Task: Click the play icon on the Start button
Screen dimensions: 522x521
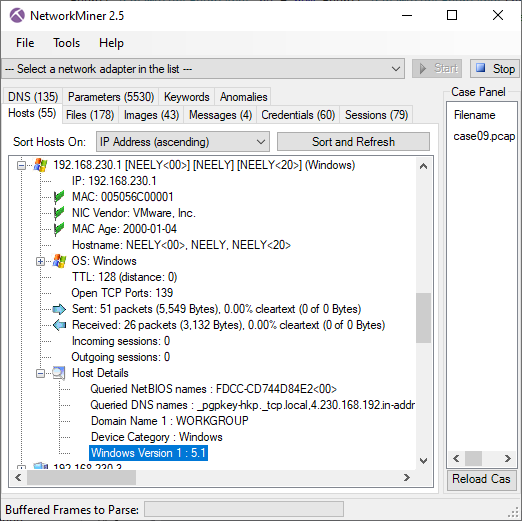Action: (423, 69)
